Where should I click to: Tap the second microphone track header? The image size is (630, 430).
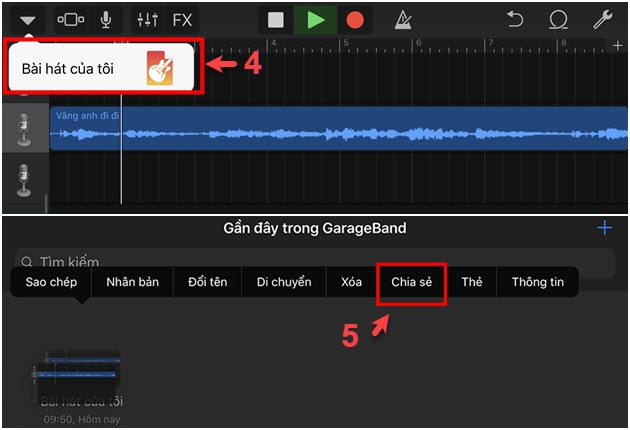[x=22, y=181]
